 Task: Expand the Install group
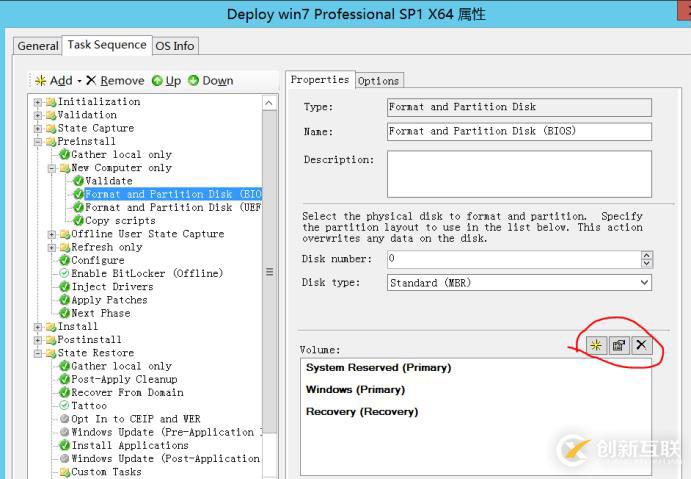tap(38, 327)
